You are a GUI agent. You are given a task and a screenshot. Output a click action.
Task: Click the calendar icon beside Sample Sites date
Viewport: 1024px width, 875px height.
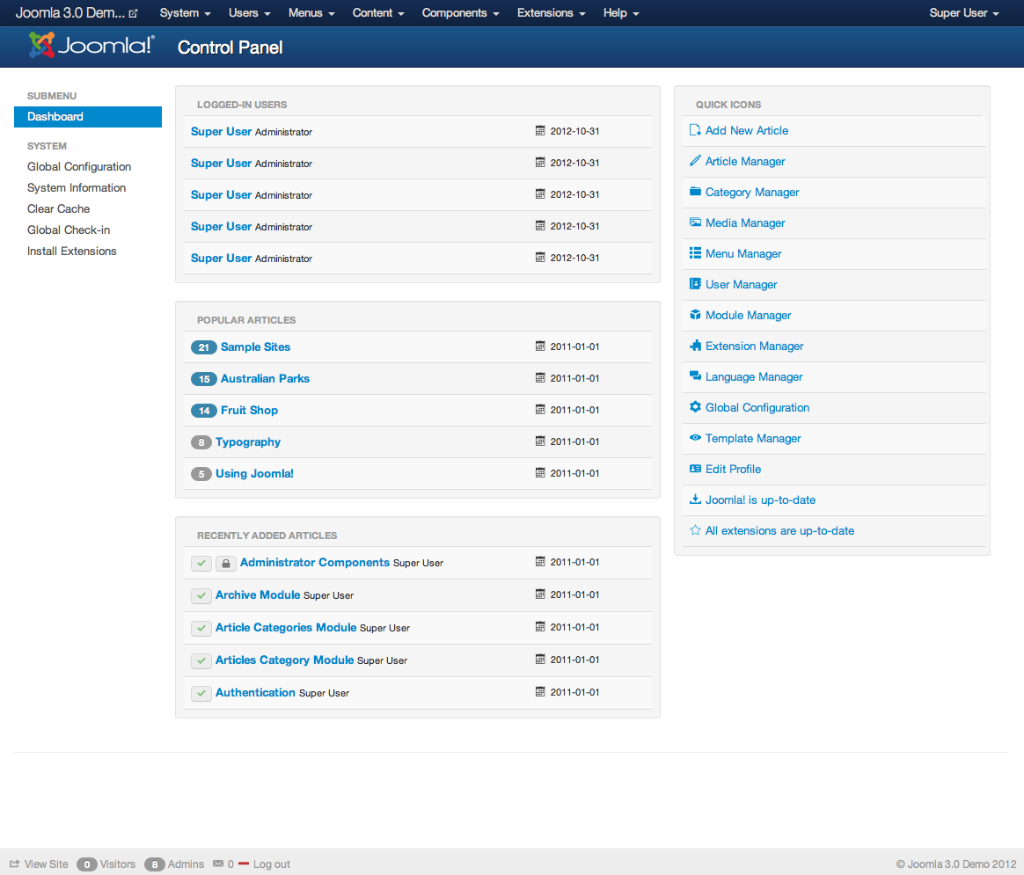click(540, 346)
